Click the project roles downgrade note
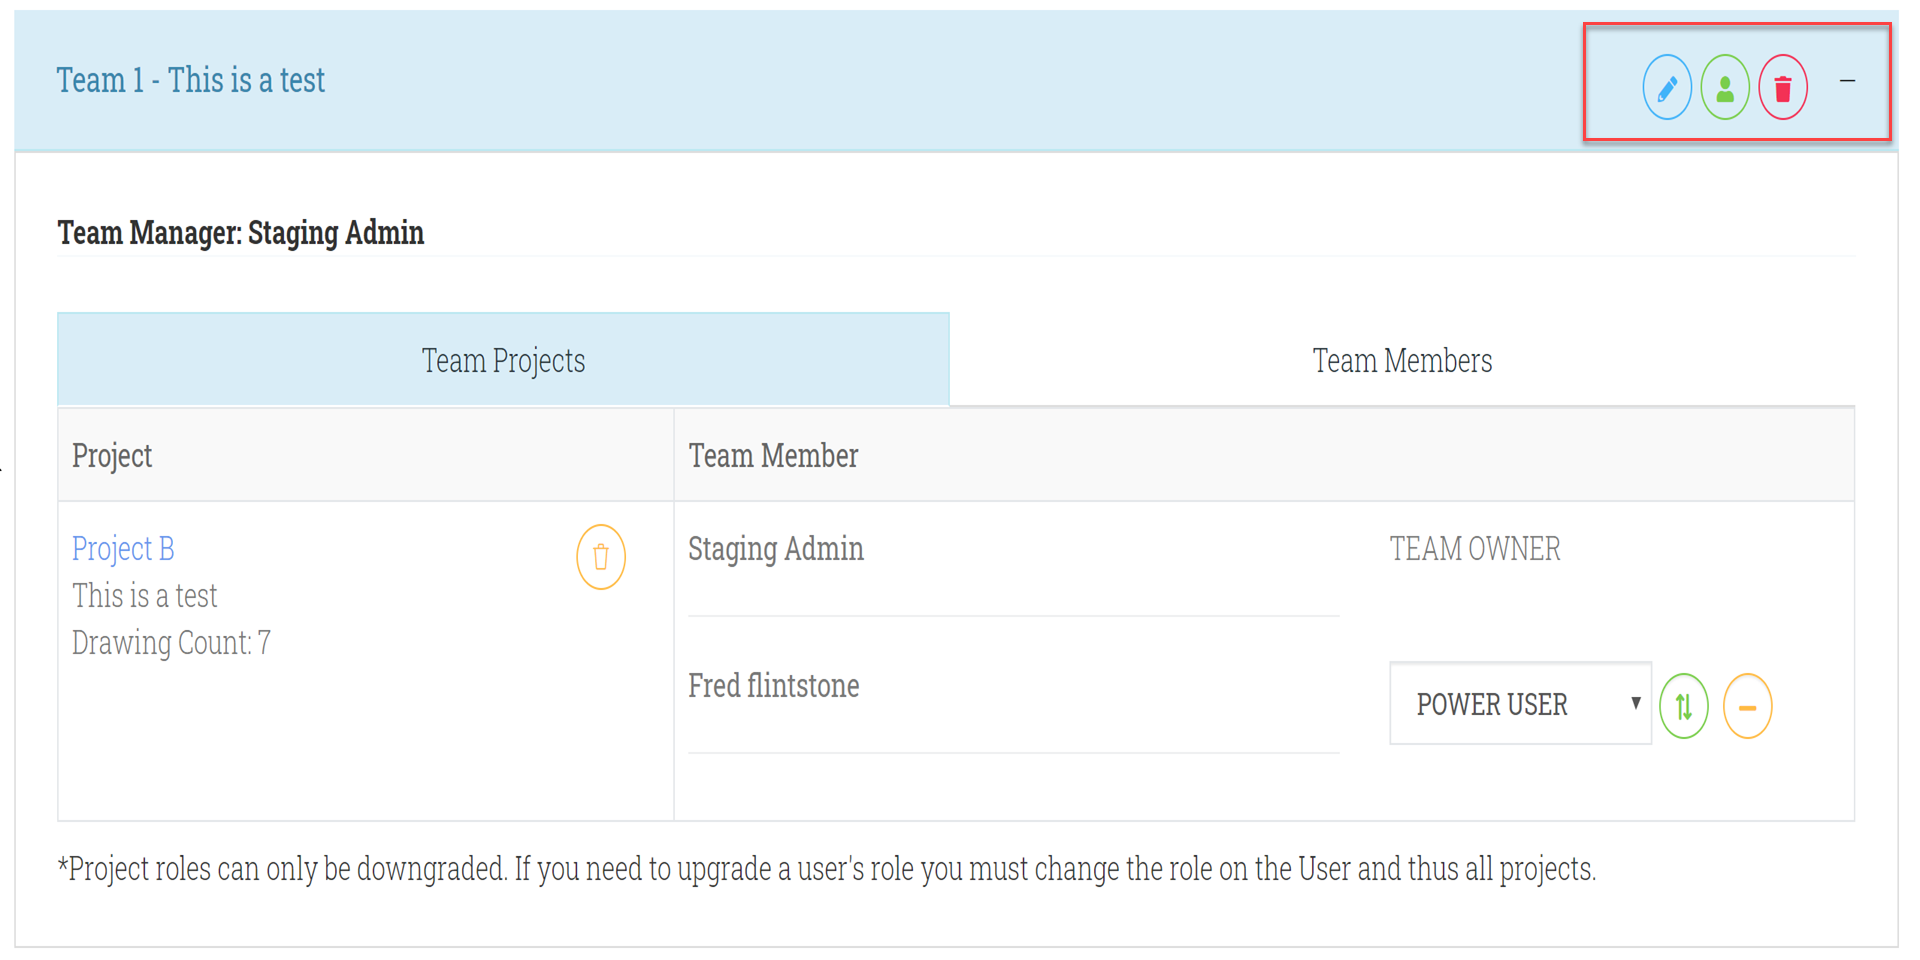Screen dimensions: 1920x960 click(827, 869)
